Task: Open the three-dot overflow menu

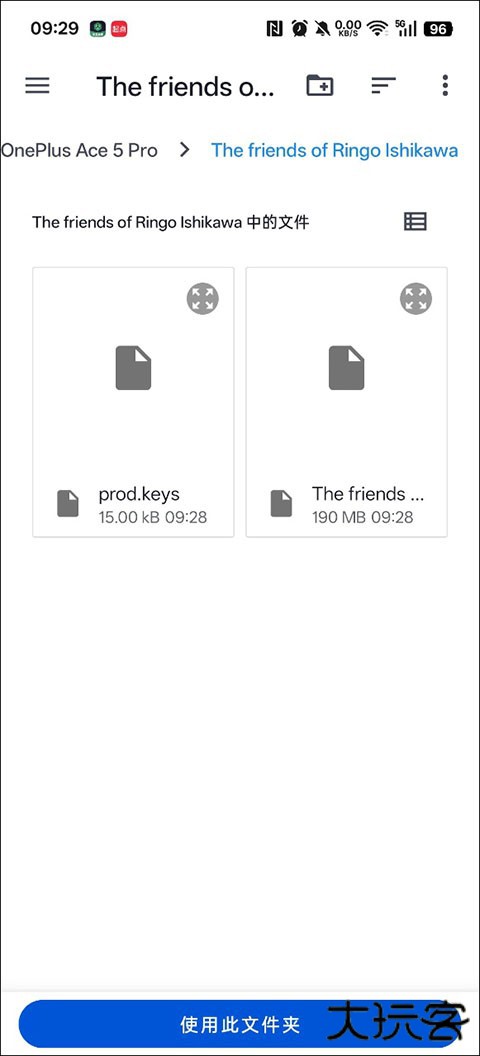Action: pos(445,86)
